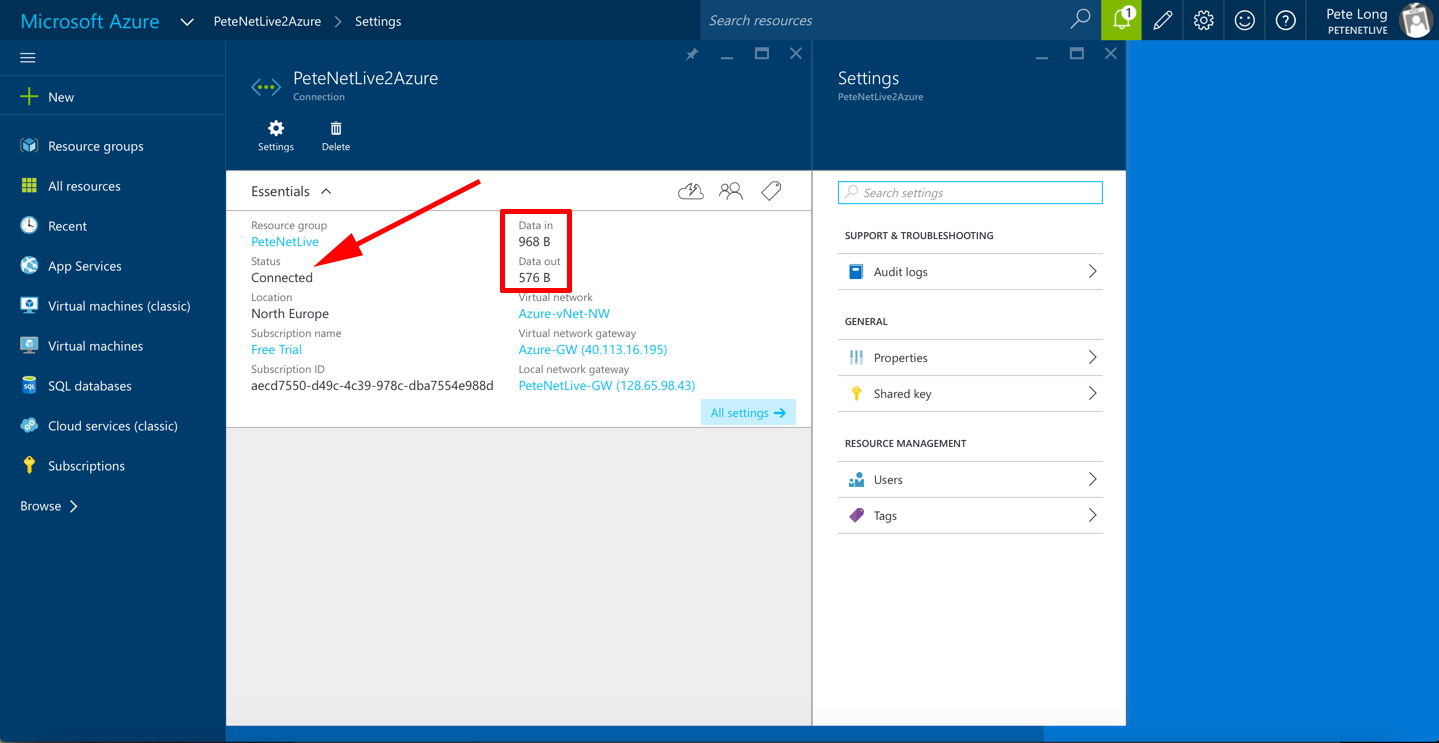Expand the Browse sidebar entry

[49, 506]
